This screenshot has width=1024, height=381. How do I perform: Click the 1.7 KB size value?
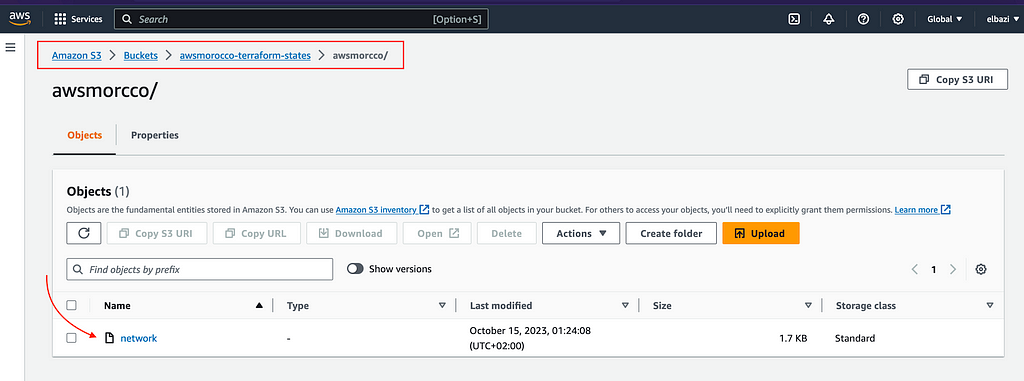click(793, 338)
